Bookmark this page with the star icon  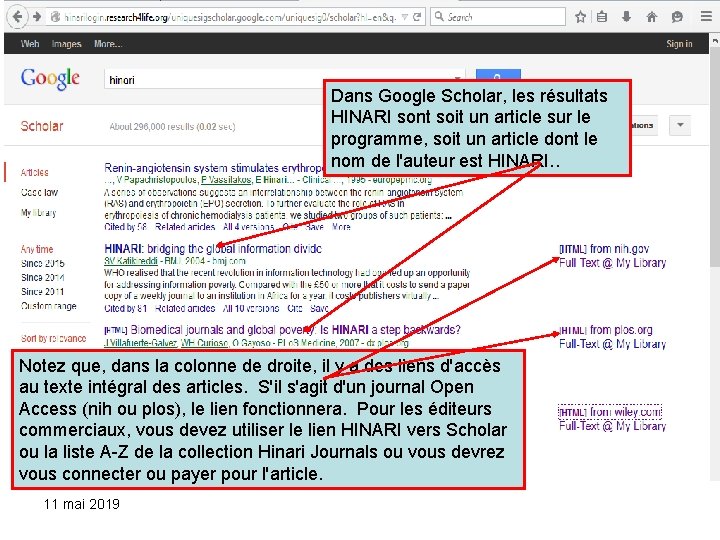pos(580,17)
